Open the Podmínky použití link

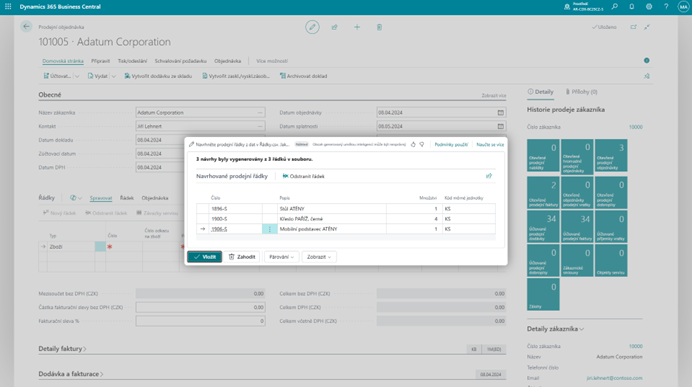click(451, 144)
